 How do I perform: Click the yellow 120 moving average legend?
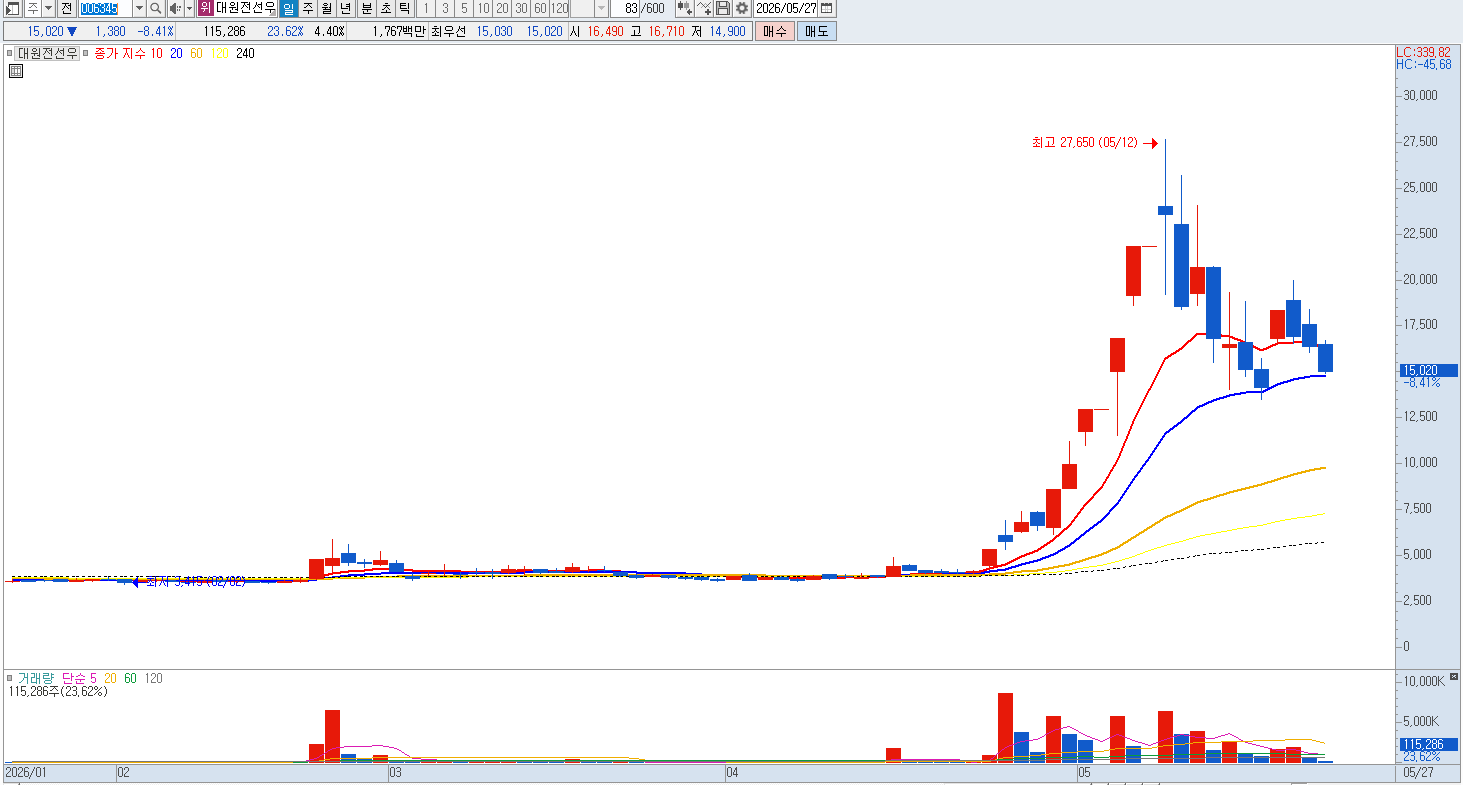tap(218, 54)
